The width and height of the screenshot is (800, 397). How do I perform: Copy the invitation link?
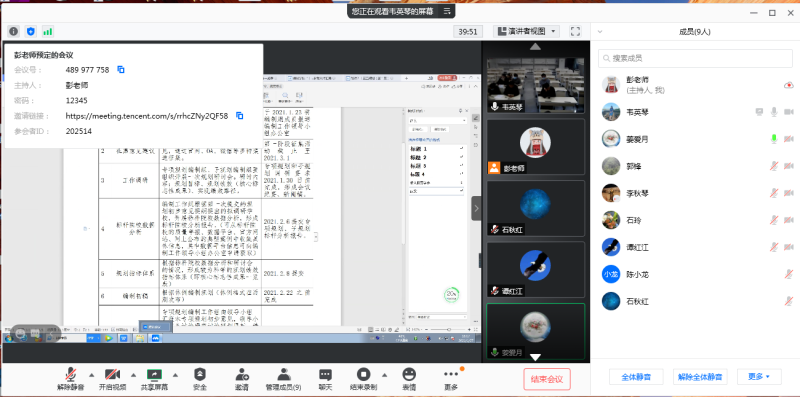click(x=239, y=116)
